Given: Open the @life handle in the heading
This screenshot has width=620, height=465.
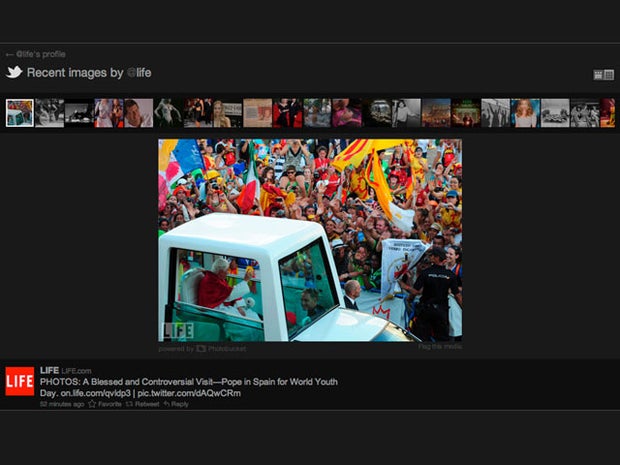Looking at the screenshot, I should (139, 73).
